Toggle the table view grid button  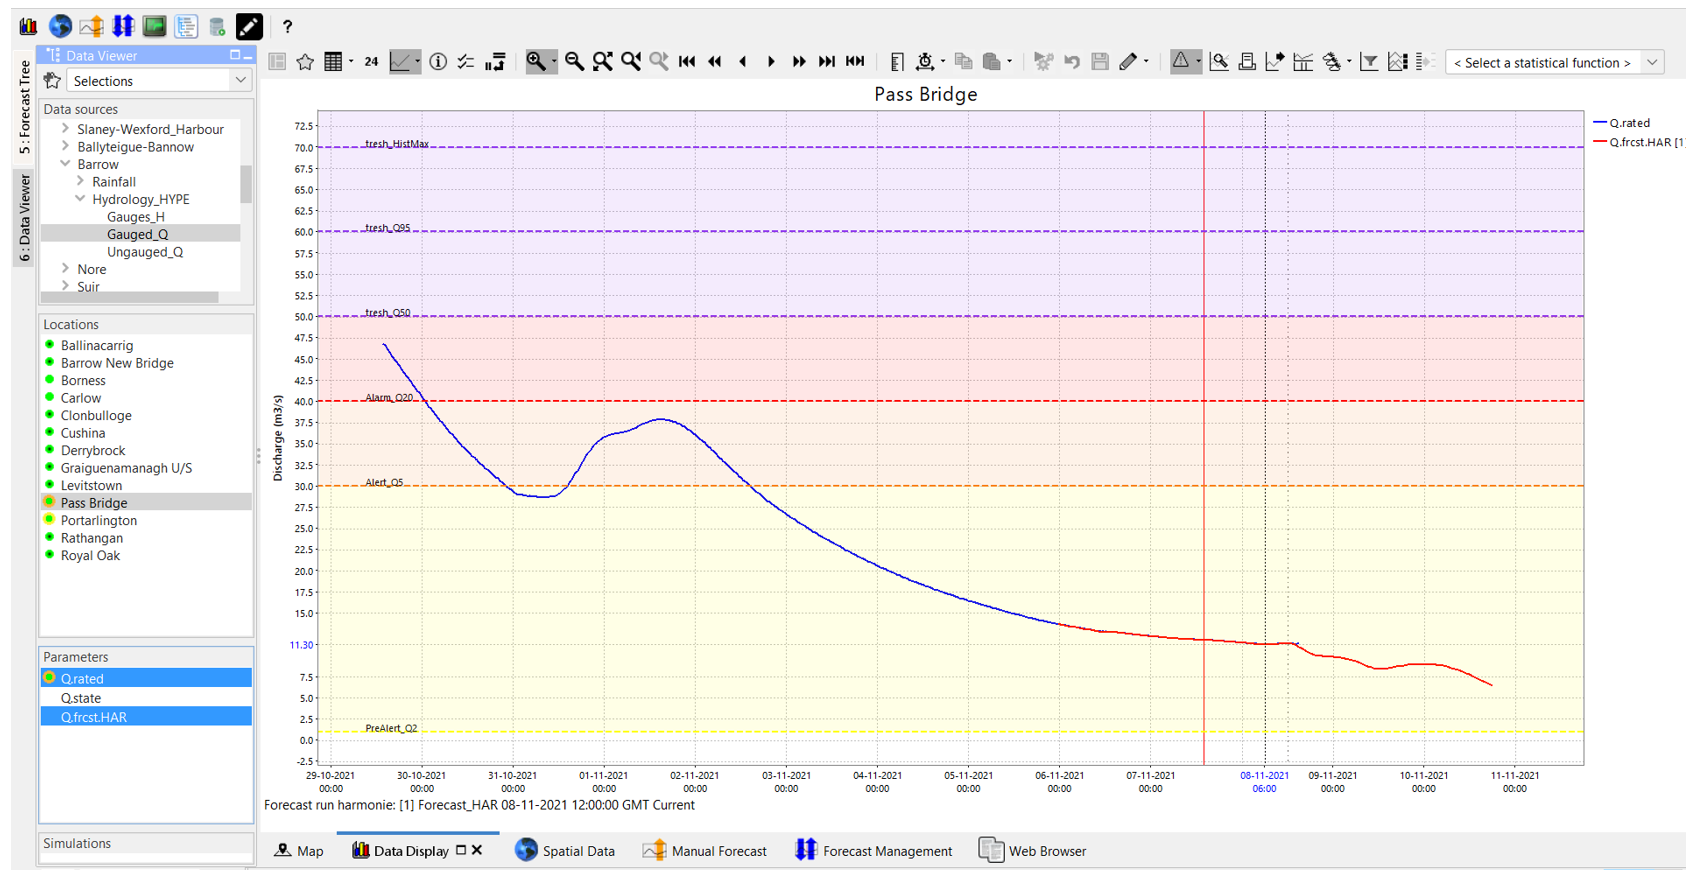tap(334, 62)
